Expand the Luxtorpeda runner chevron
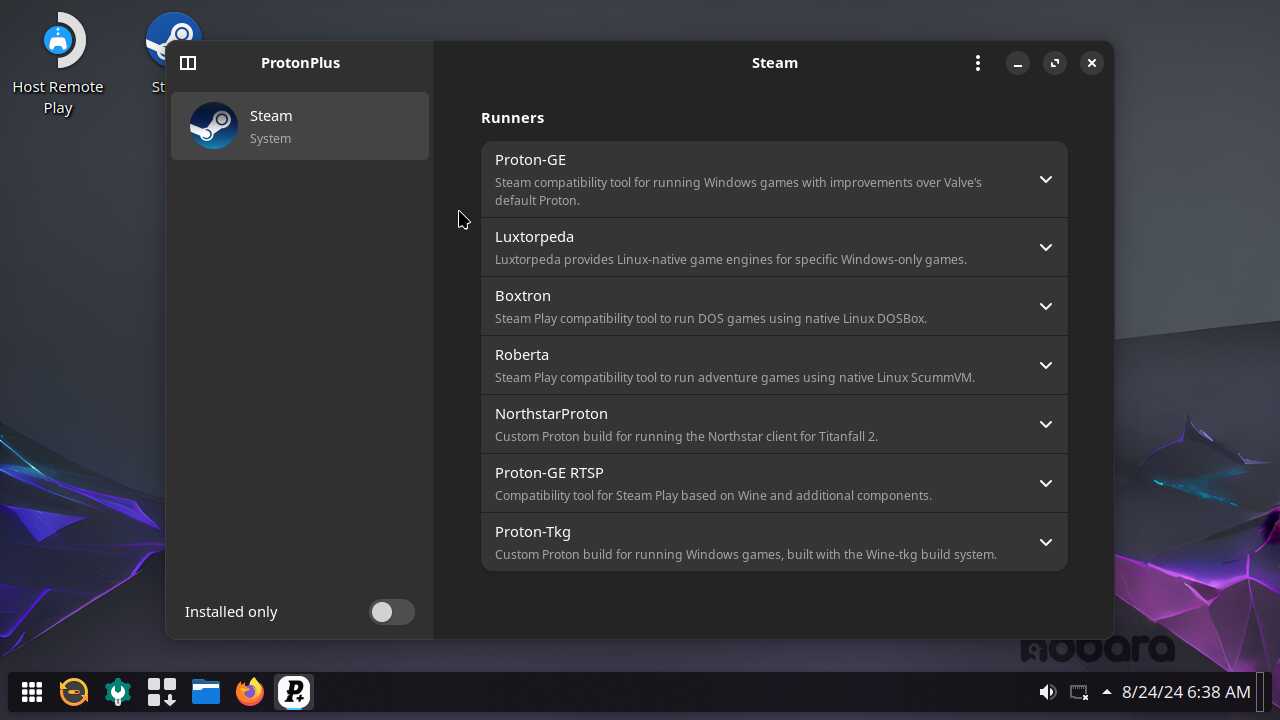 [1045, 248]
